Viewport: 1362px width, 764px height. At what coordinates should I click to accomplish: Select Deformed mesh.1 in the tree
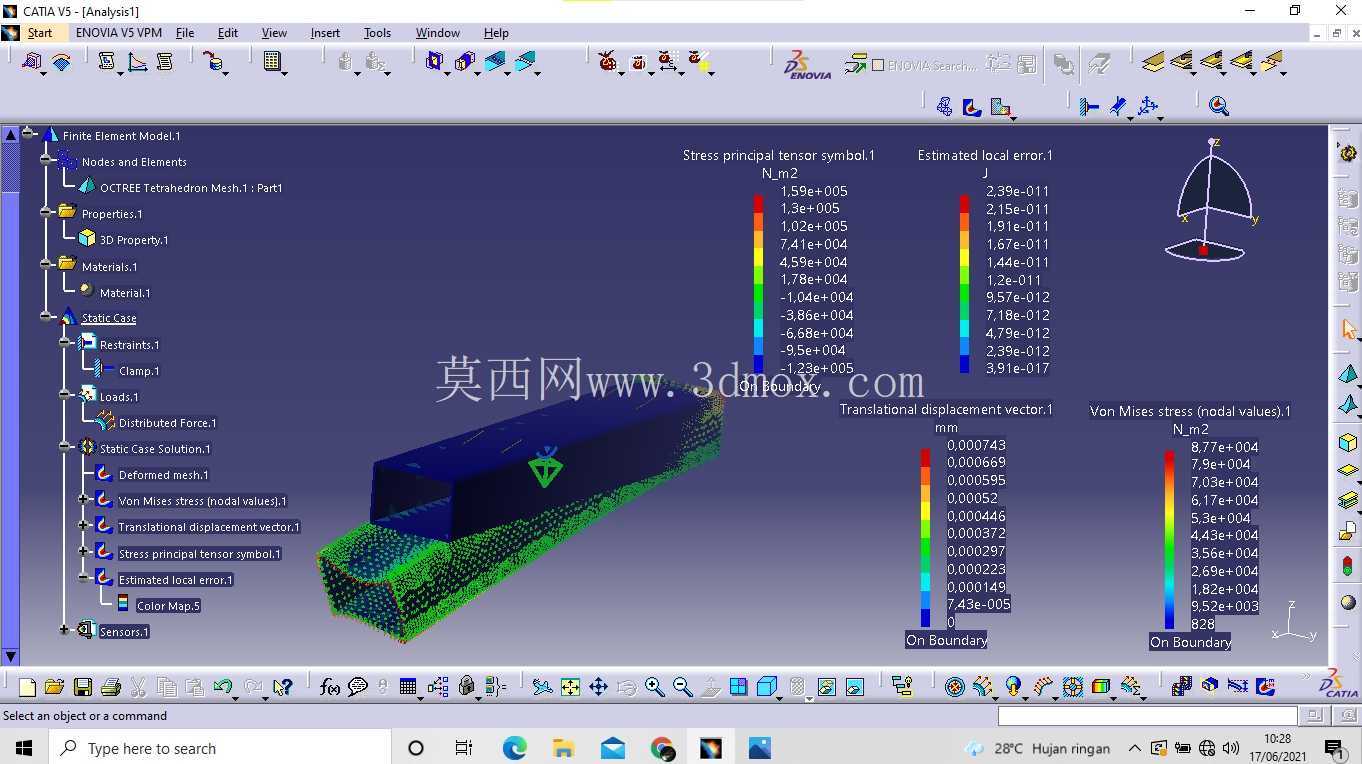pyautogui.click(x=163, y=475)
